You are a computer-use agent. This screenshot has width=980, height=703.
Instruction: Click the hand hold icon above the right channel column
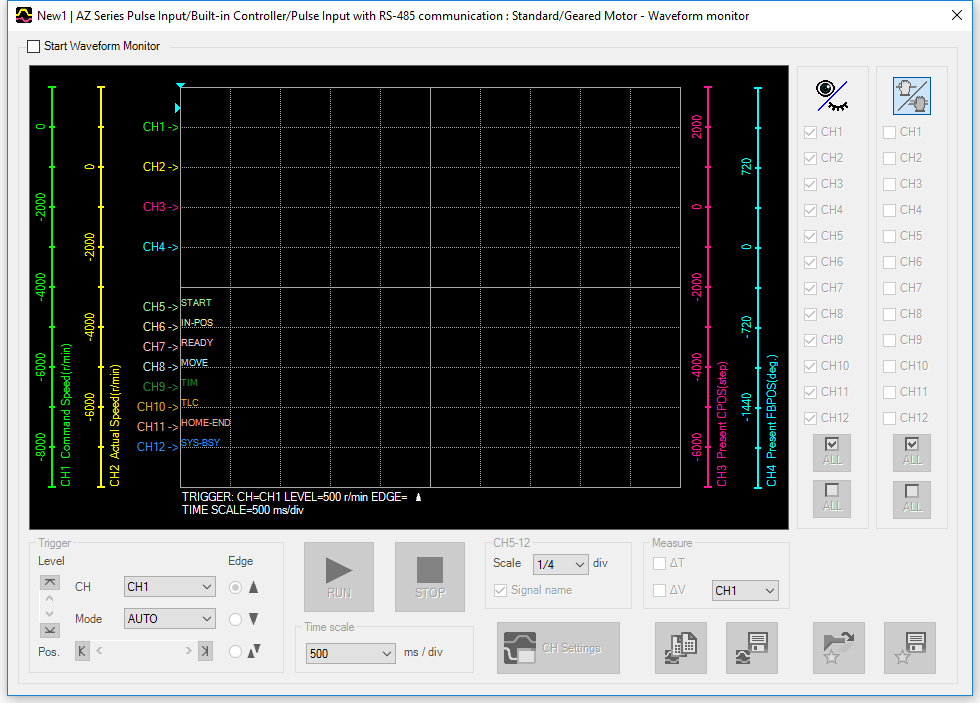[911, 95]
